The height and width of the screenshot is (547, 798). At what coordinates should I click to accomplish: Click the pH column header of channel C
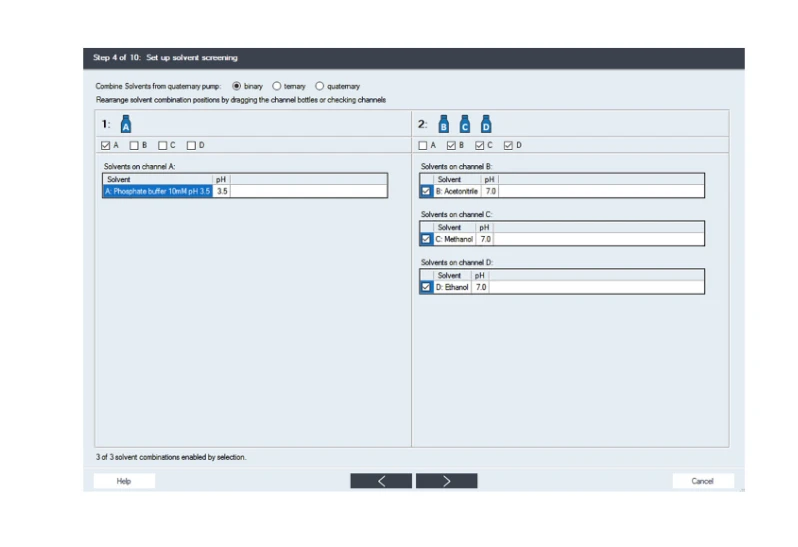pyautogui.click(x=484, y=227)
